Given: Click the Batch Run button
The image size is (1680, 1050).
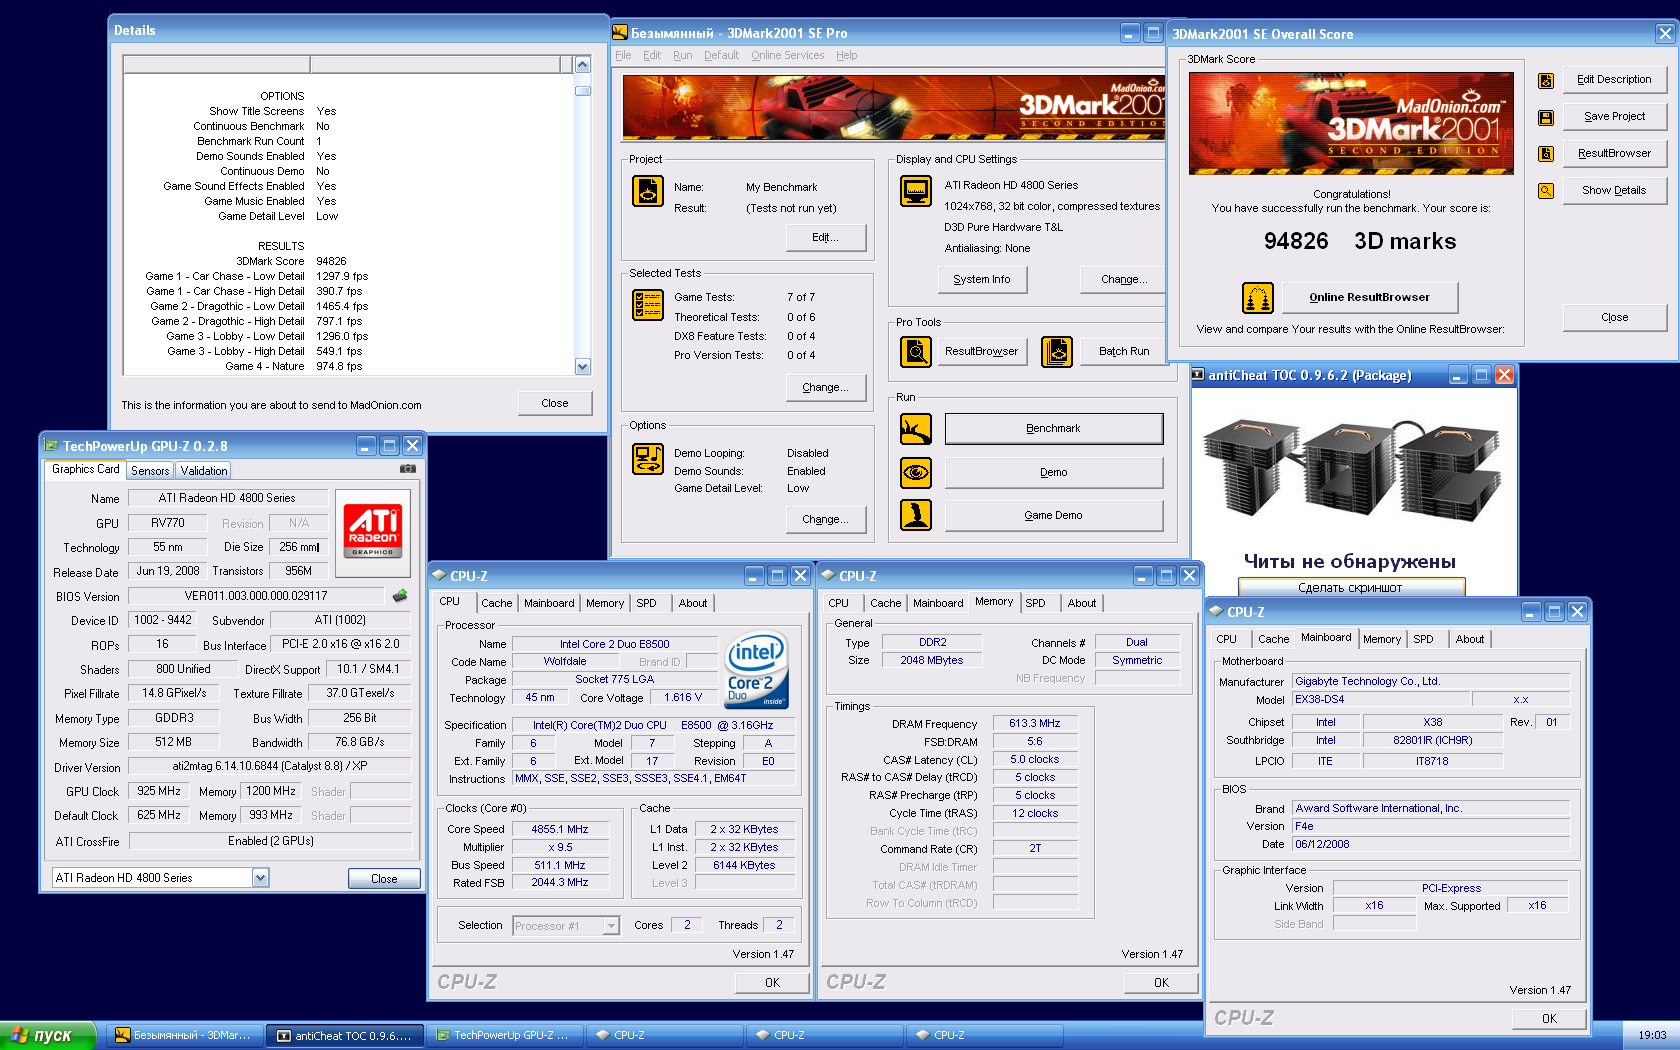Looking at the screenshot, I should (x=1124, y=352).
